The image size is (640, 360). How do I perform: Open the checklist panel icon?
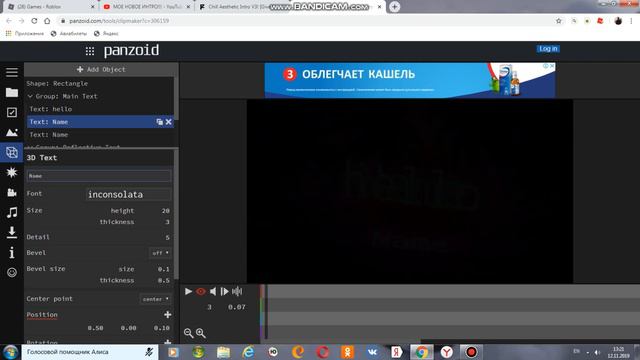click(12, 113)
